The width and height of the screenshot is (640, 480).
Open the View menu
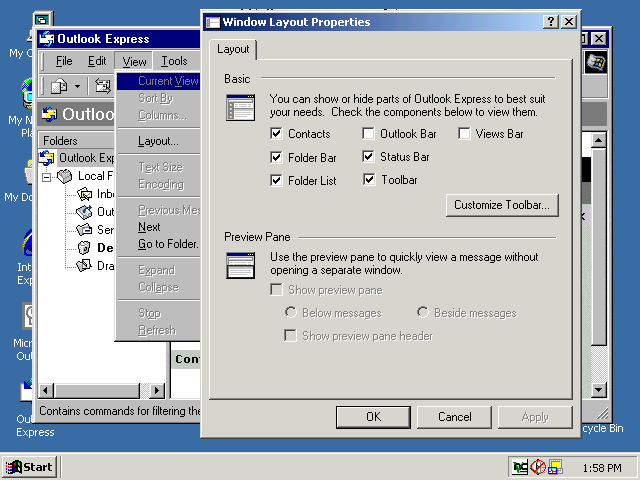click(134, 61)
